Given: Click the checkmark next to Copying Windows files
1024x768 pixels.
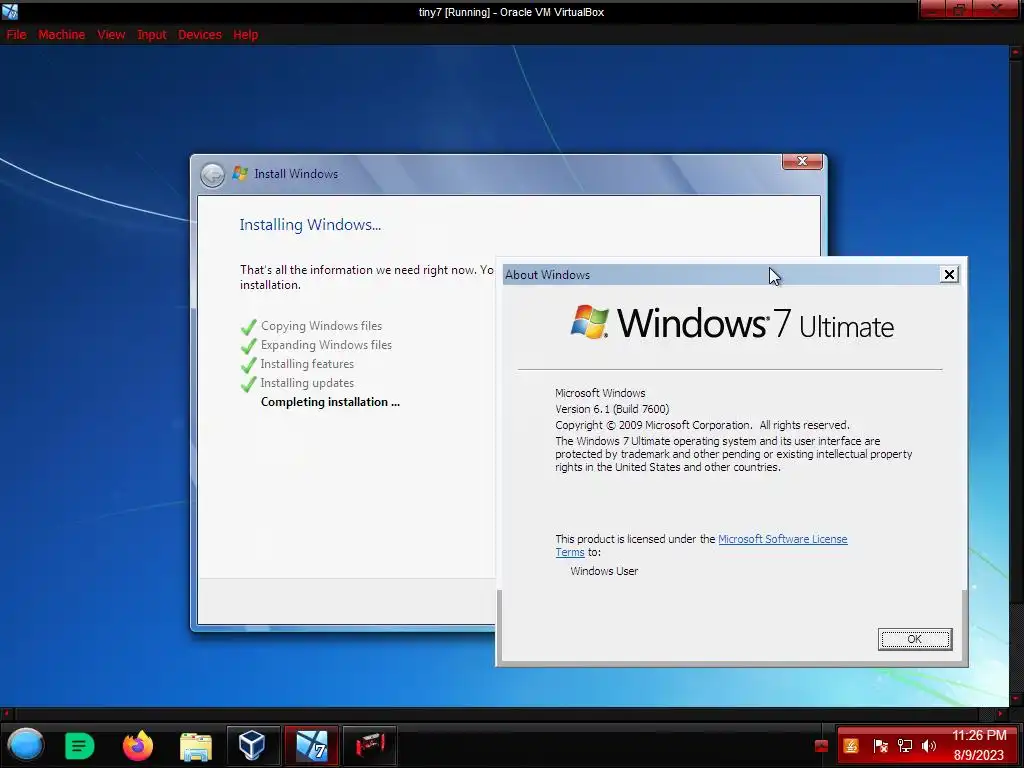Looking at the screenshot, I should 248,327.
